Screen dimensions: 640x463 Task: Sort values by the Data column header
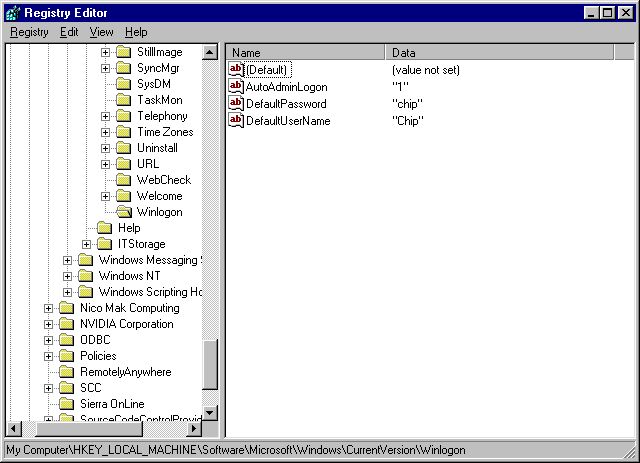pyautogui.click(x=499, y=53)
